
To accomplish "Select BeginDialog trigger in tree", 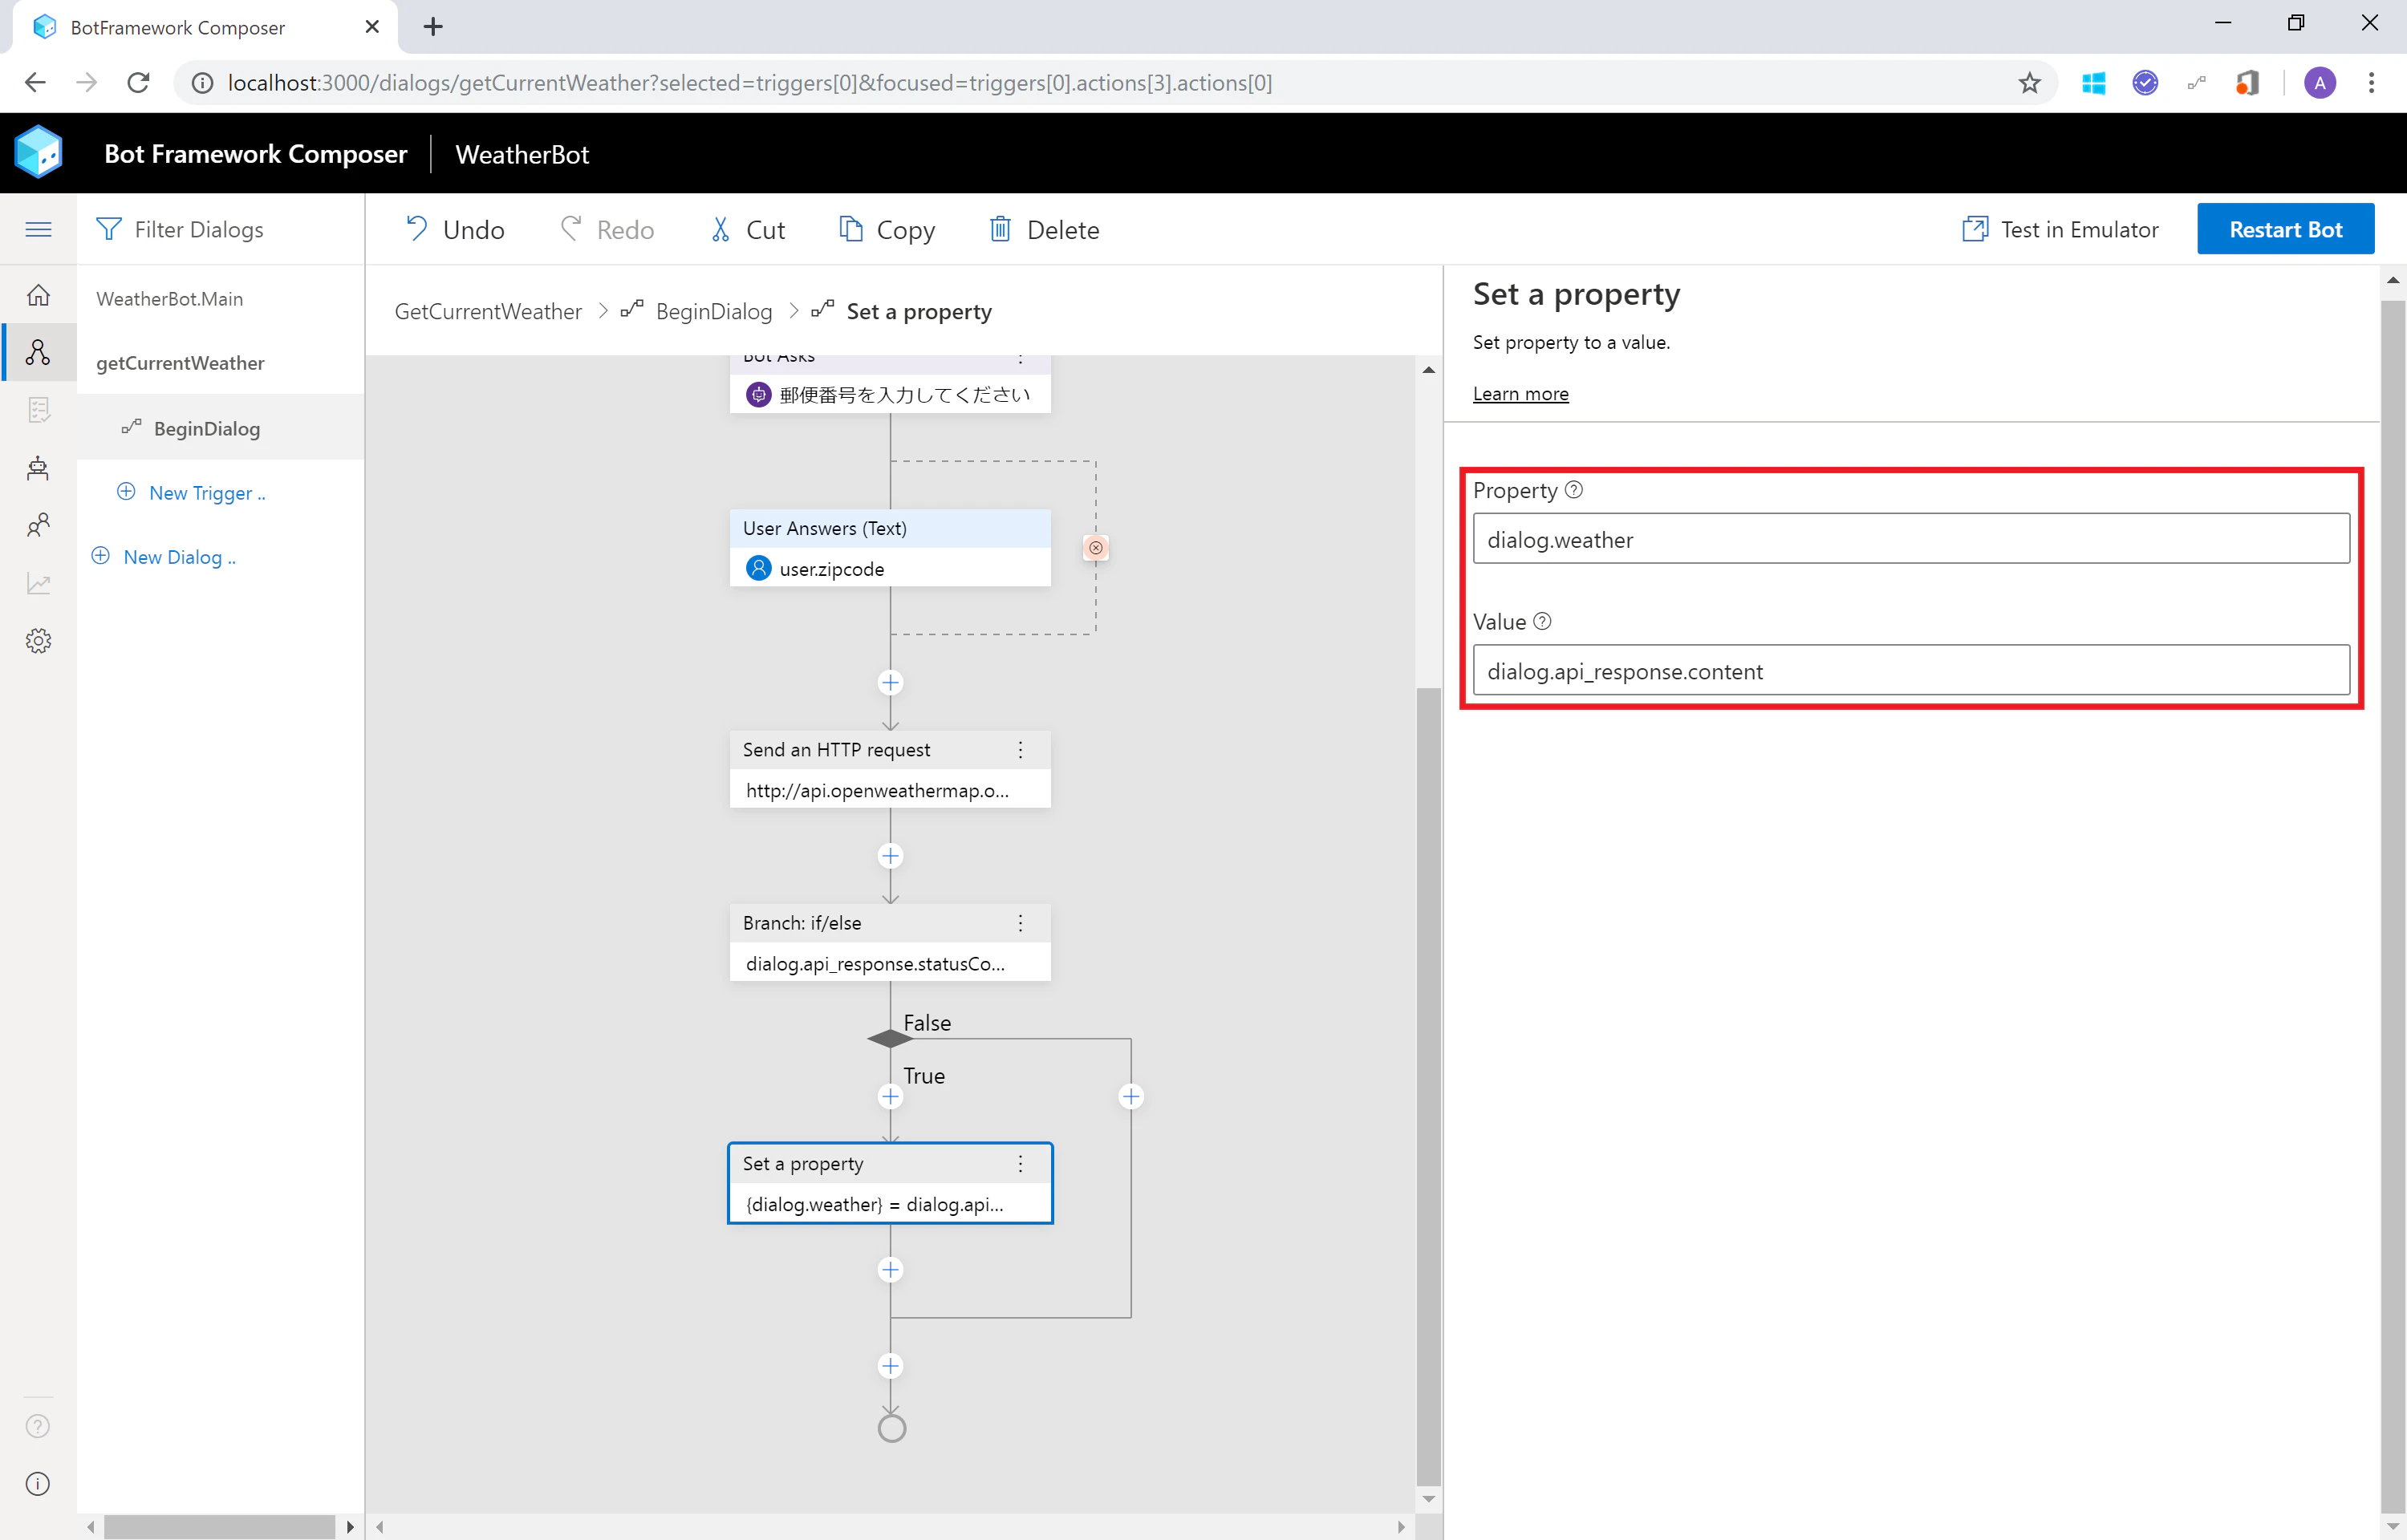I will [x=220, y=428].
